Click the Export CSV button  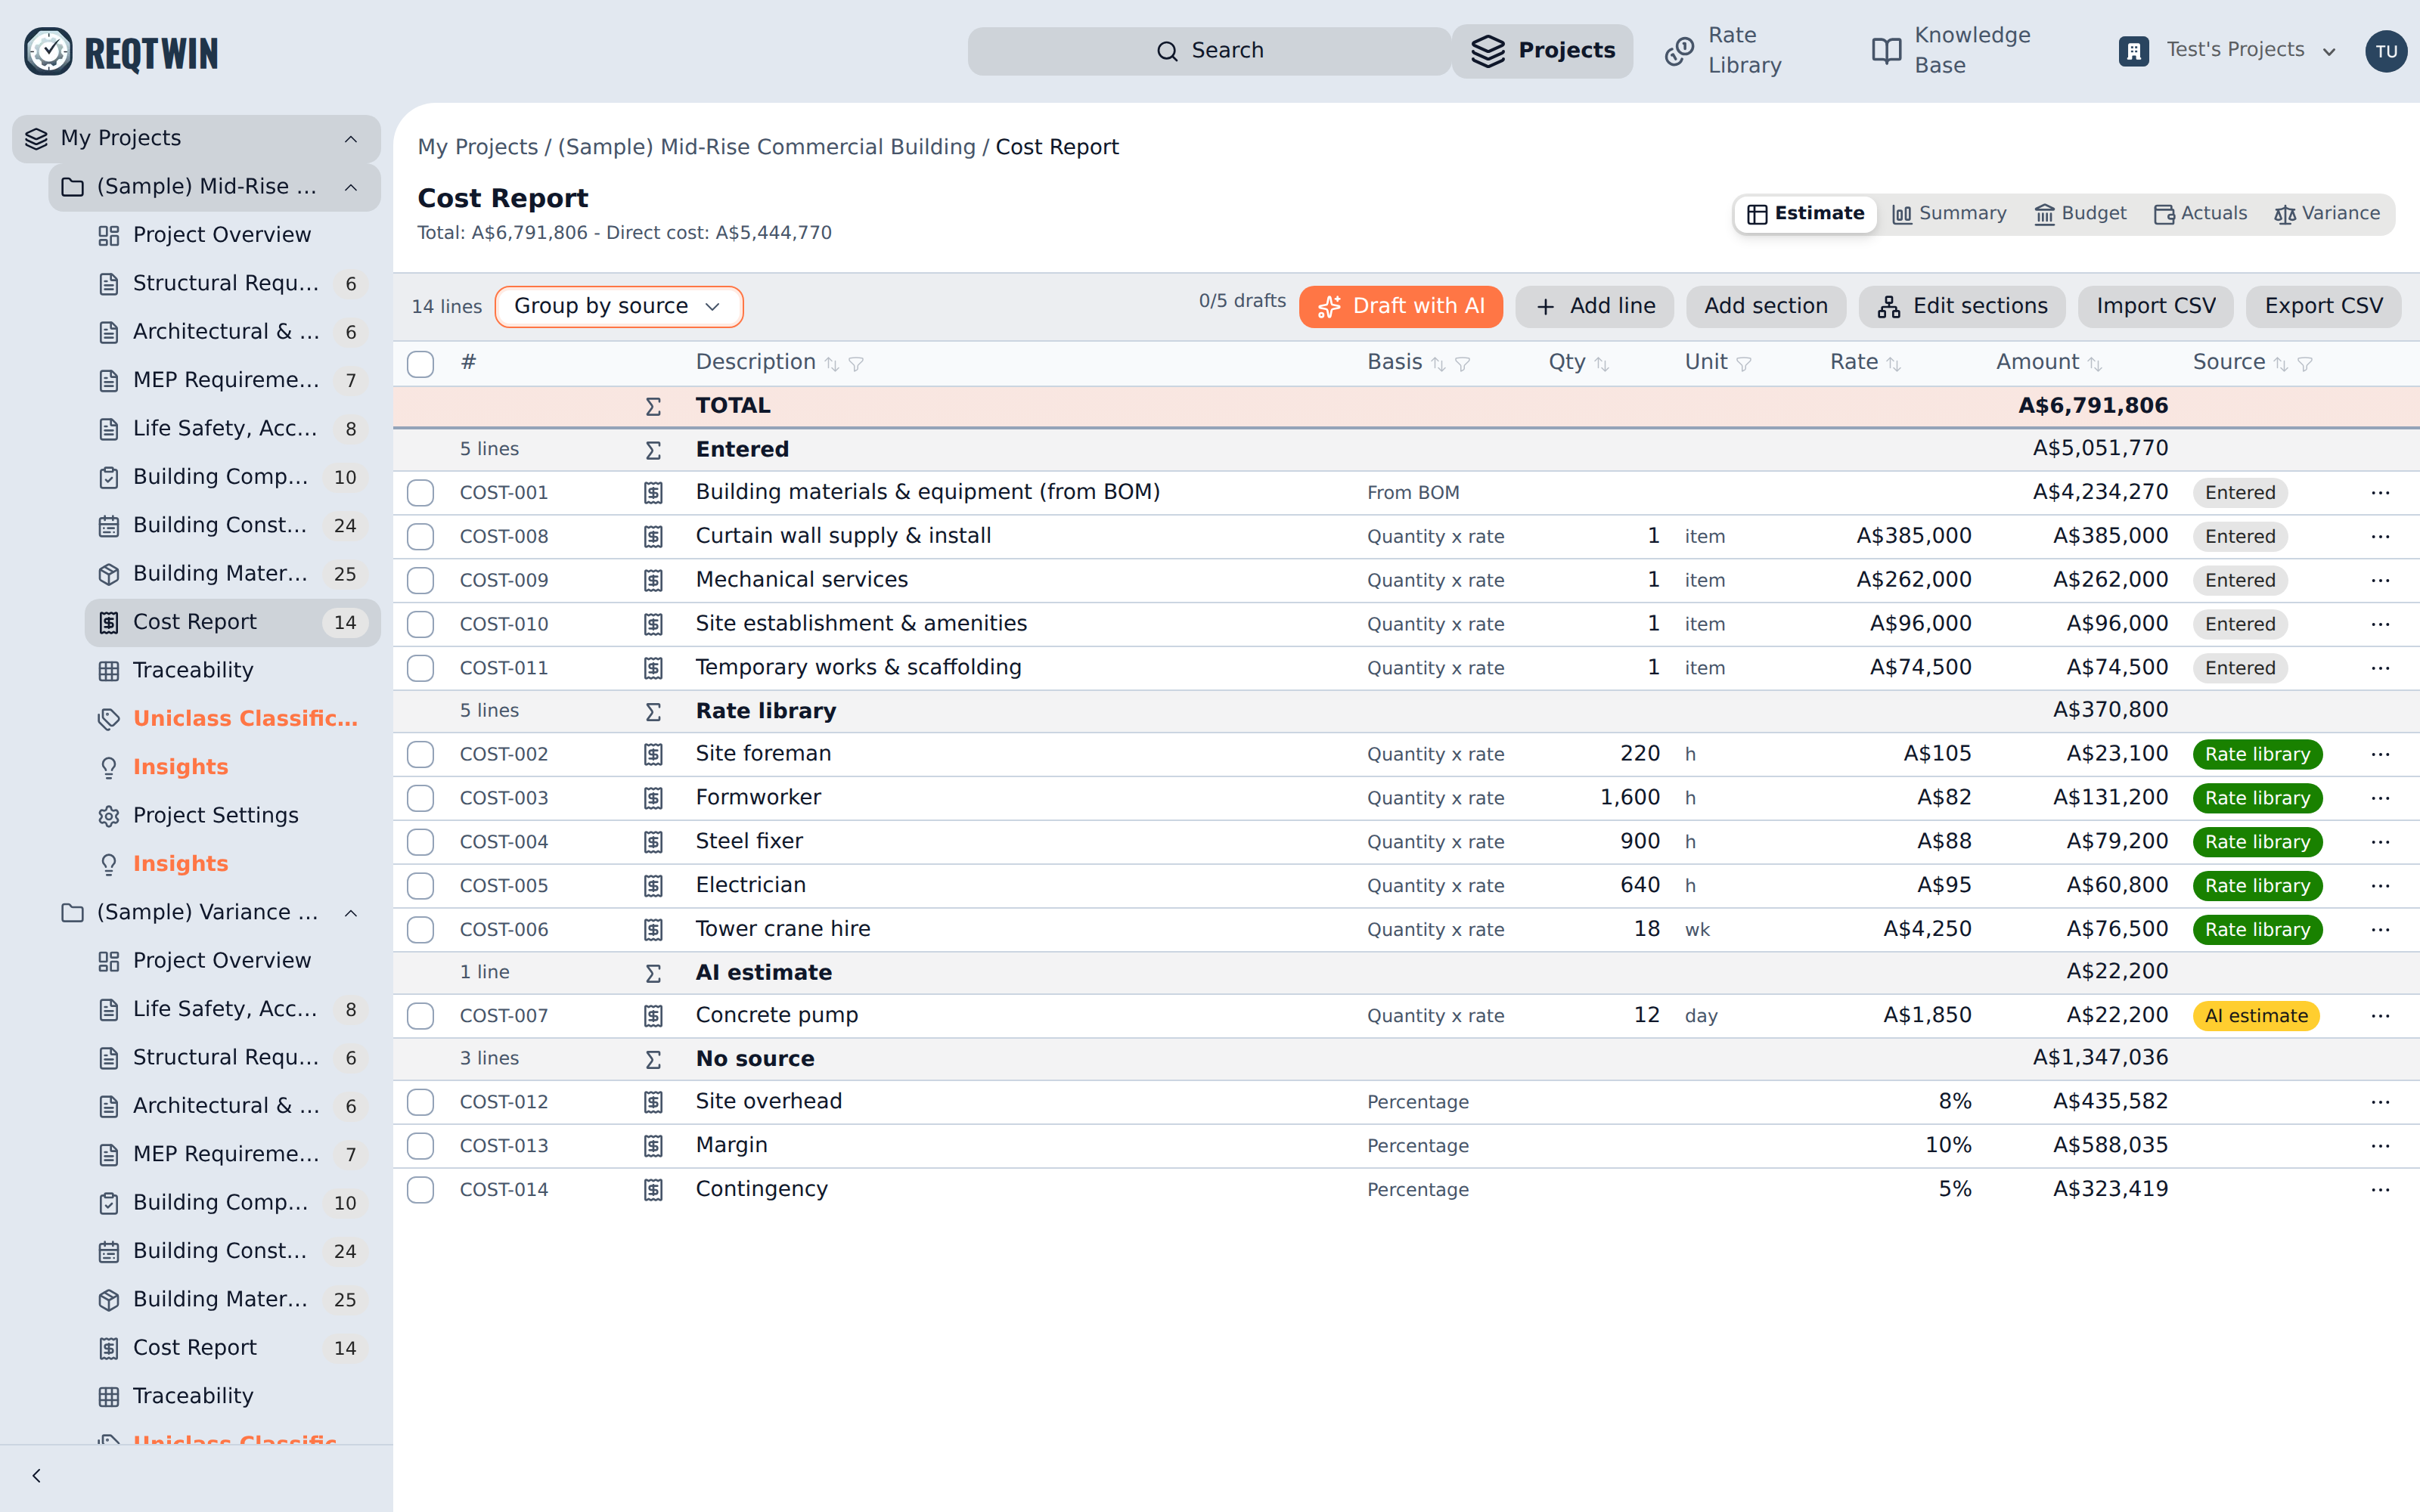[2323, 306]
